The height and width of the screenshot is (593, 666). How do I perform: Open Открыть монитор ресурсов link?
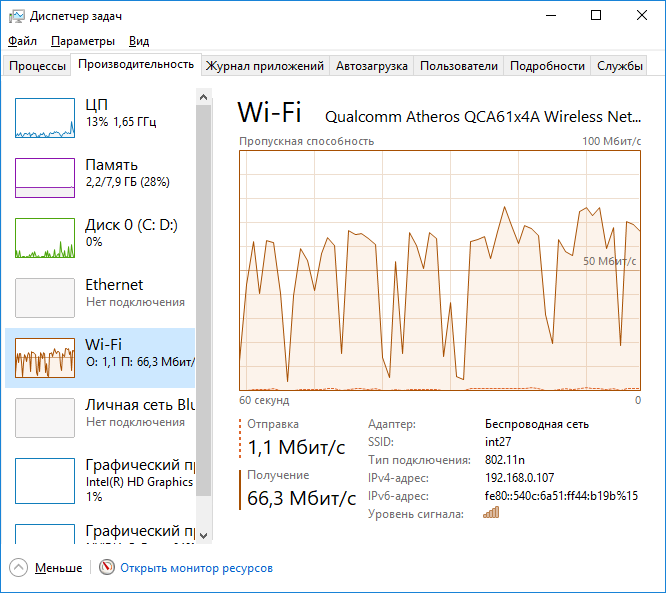[x=196, y=568]
